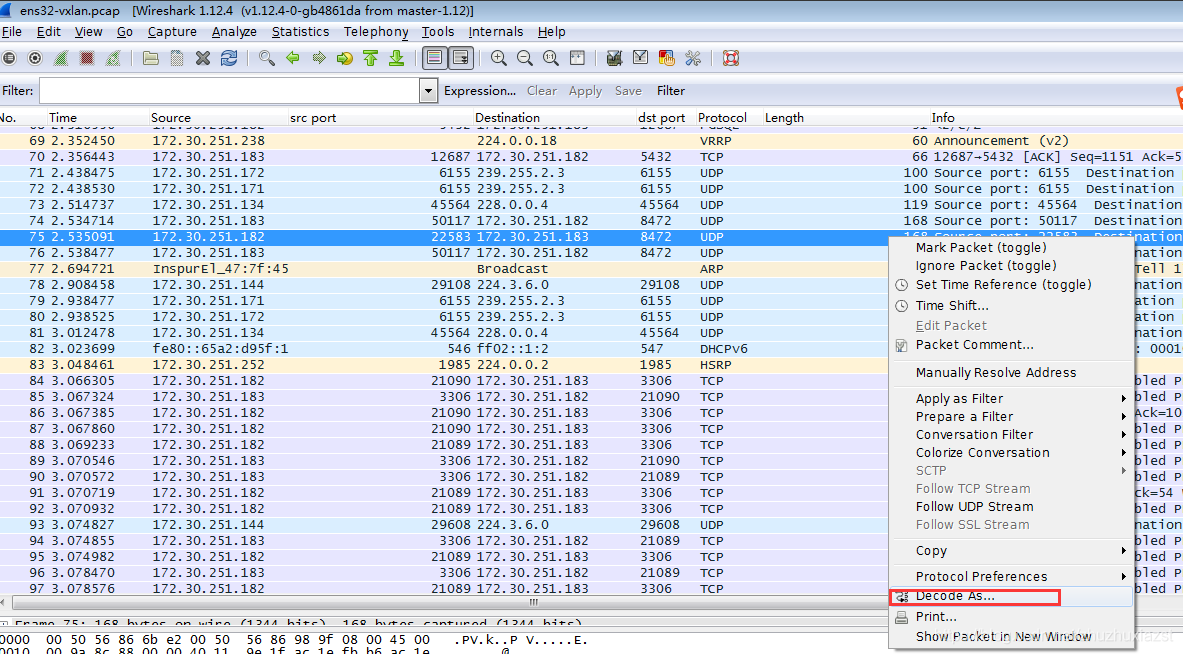Select packet 83 HSRP row

click(x=445, y=364)
